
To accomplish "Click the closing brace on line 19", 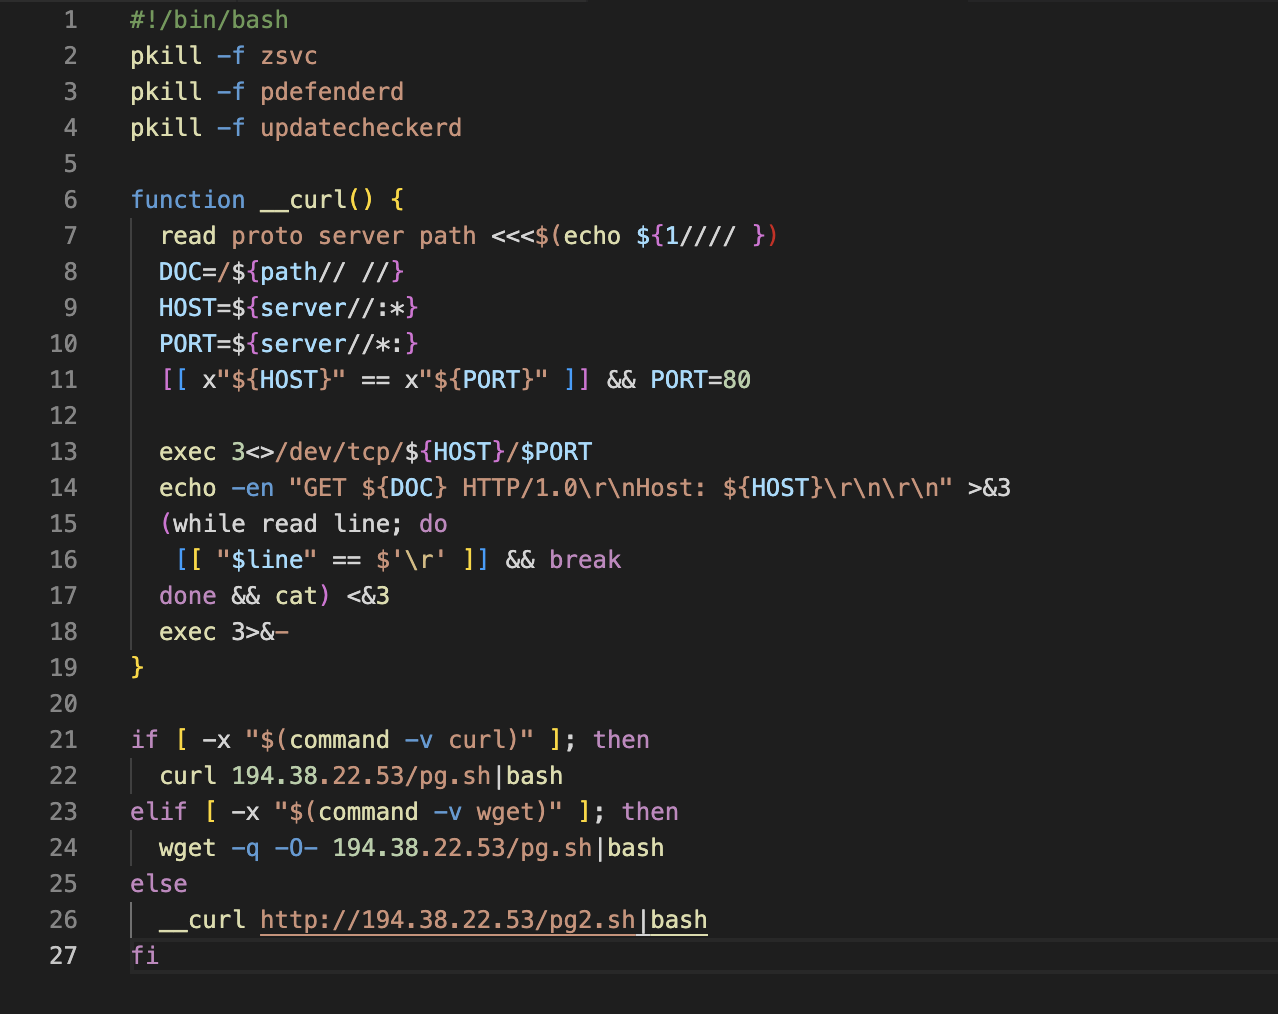I will click(x=137, y=668).
